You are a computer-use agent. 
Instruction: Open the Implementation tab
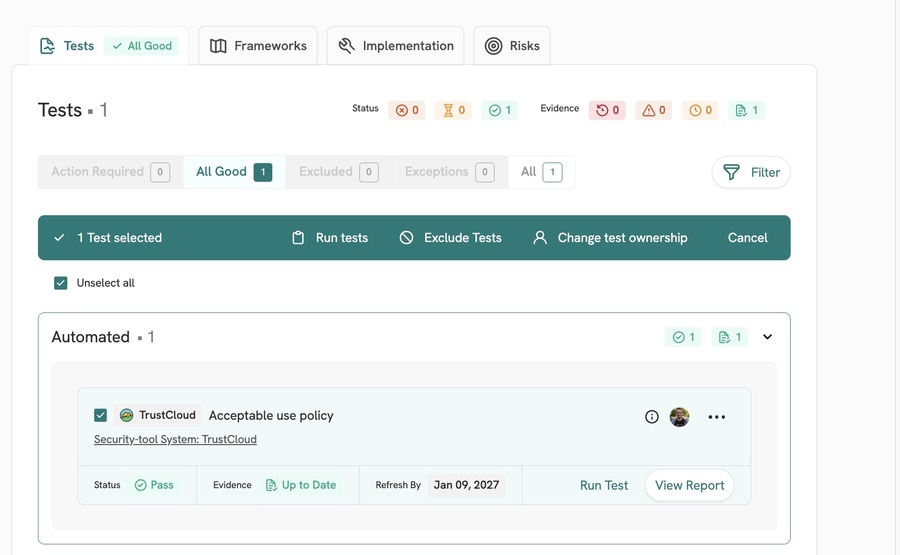(x=395, y=46)
